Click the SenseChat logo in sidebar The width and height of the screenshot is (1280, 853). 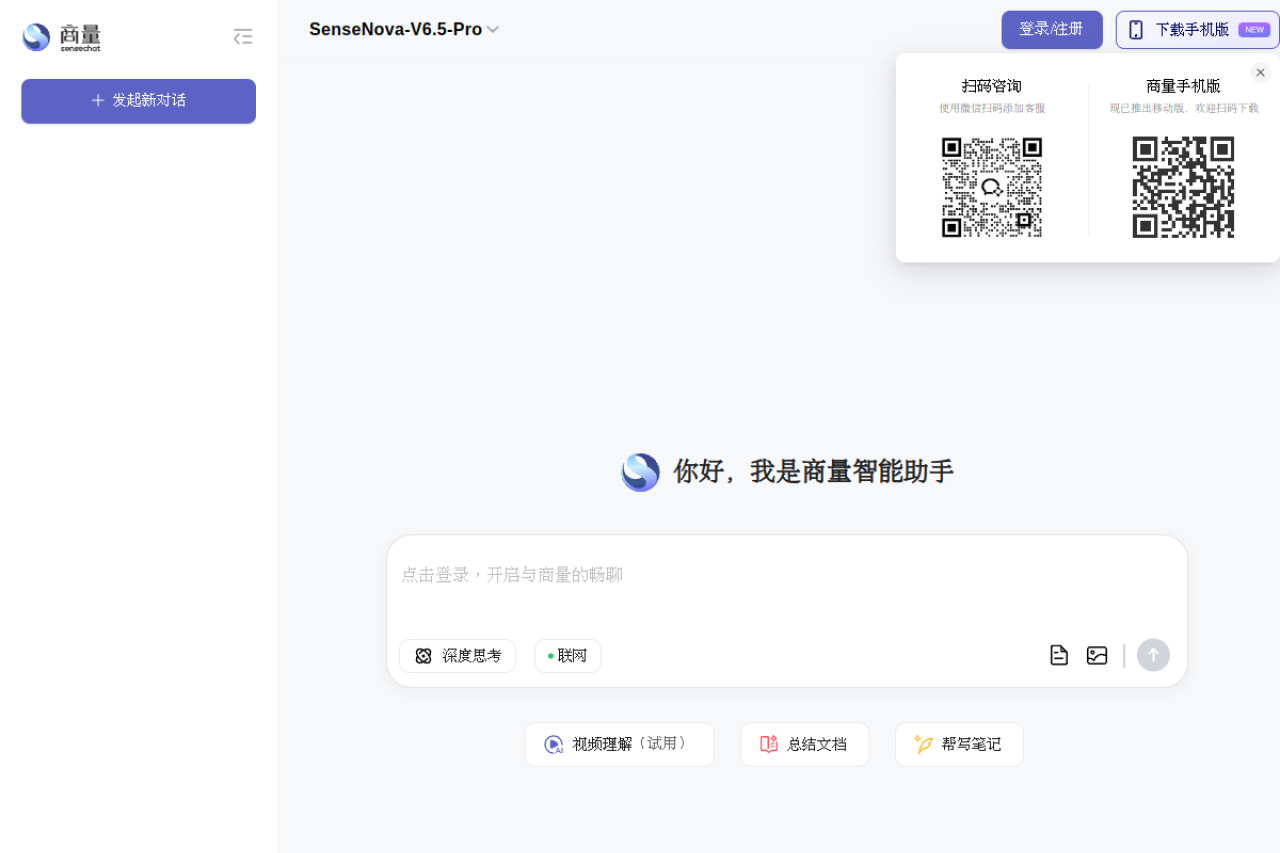click(x=61, y=37)
